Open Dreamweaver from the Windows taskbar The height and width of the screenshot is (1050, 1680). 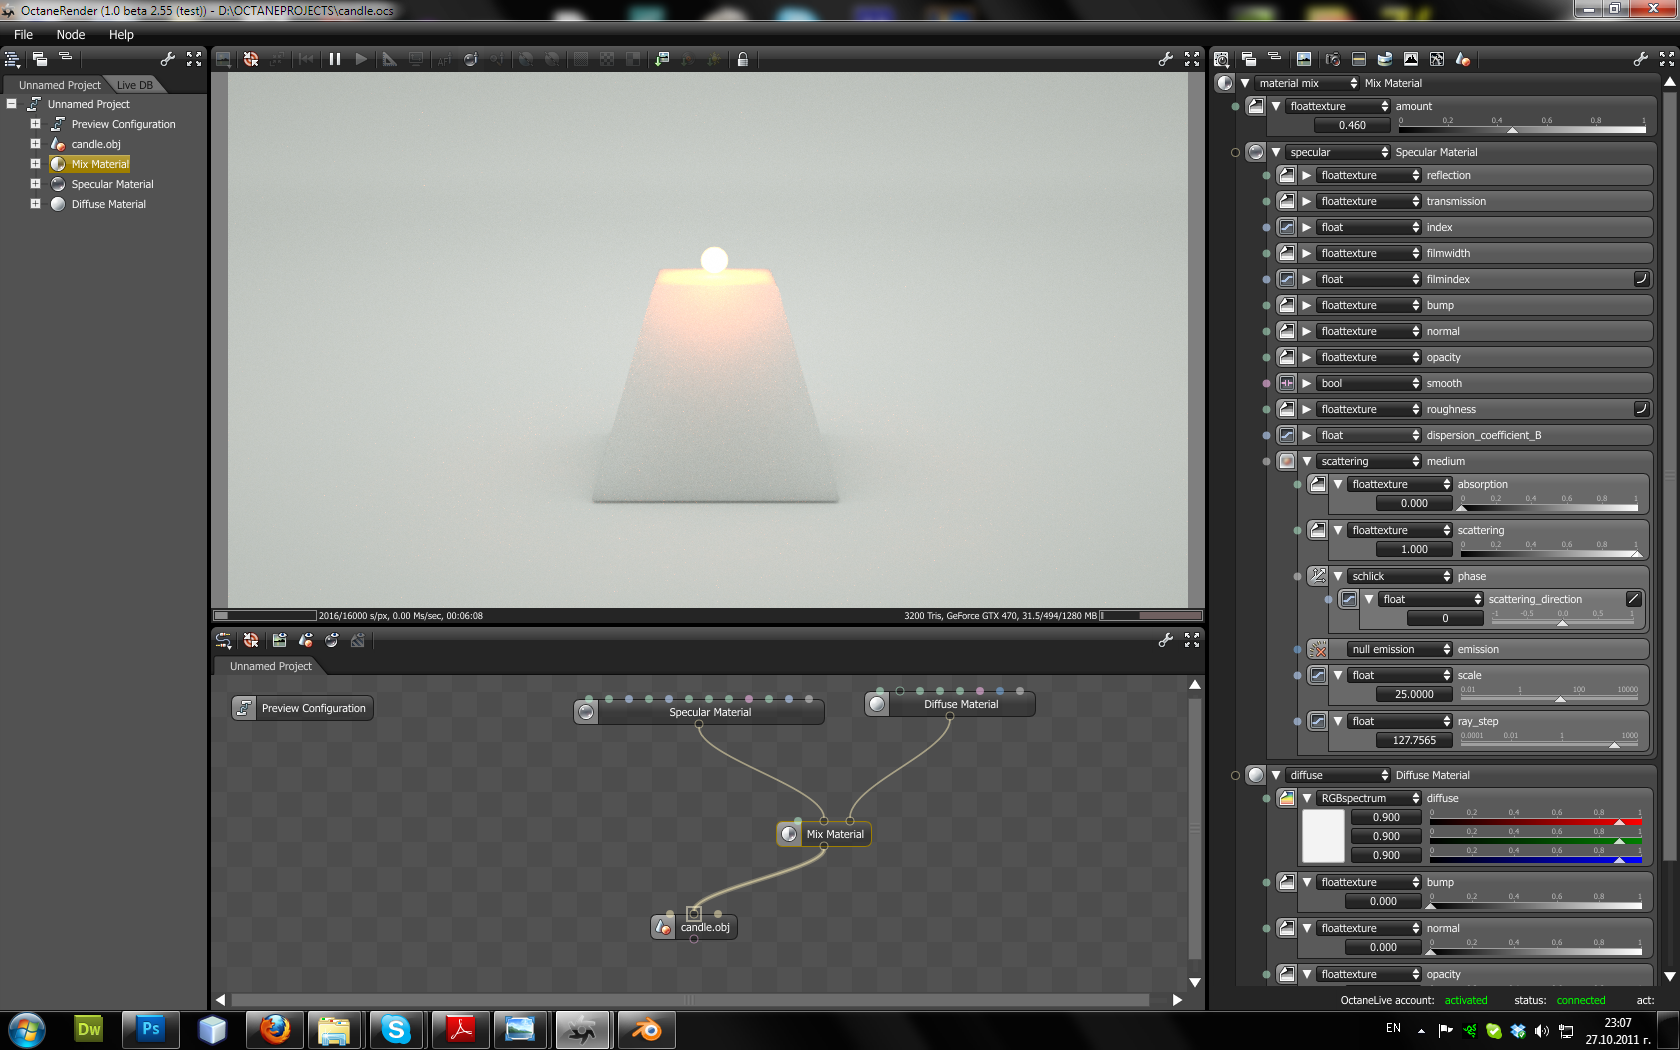(89, 1030)
